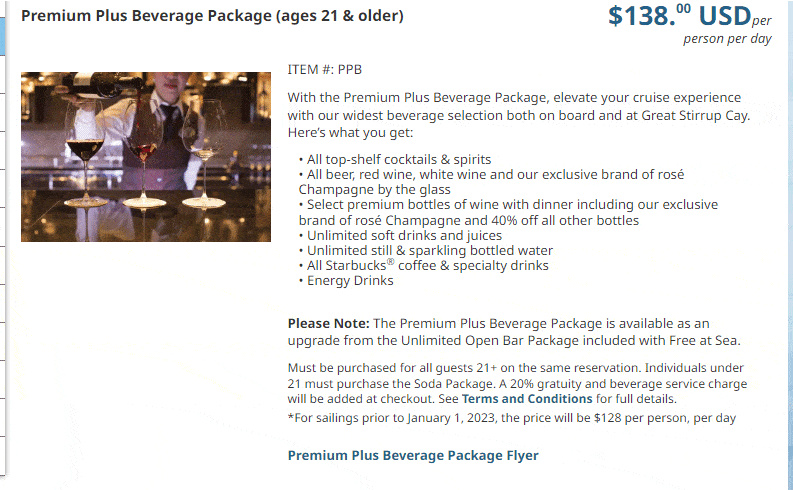Click the still & sparkling bottled water line
793x490 pixels.
426,250
